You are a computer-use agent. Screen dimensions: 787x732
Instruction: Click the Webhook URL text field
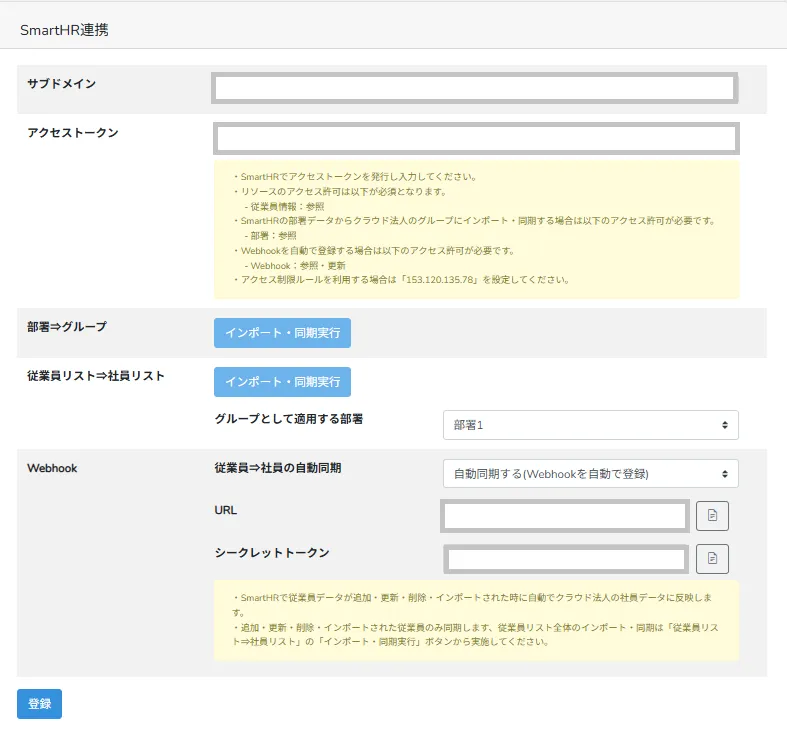[x=565, y=516]
